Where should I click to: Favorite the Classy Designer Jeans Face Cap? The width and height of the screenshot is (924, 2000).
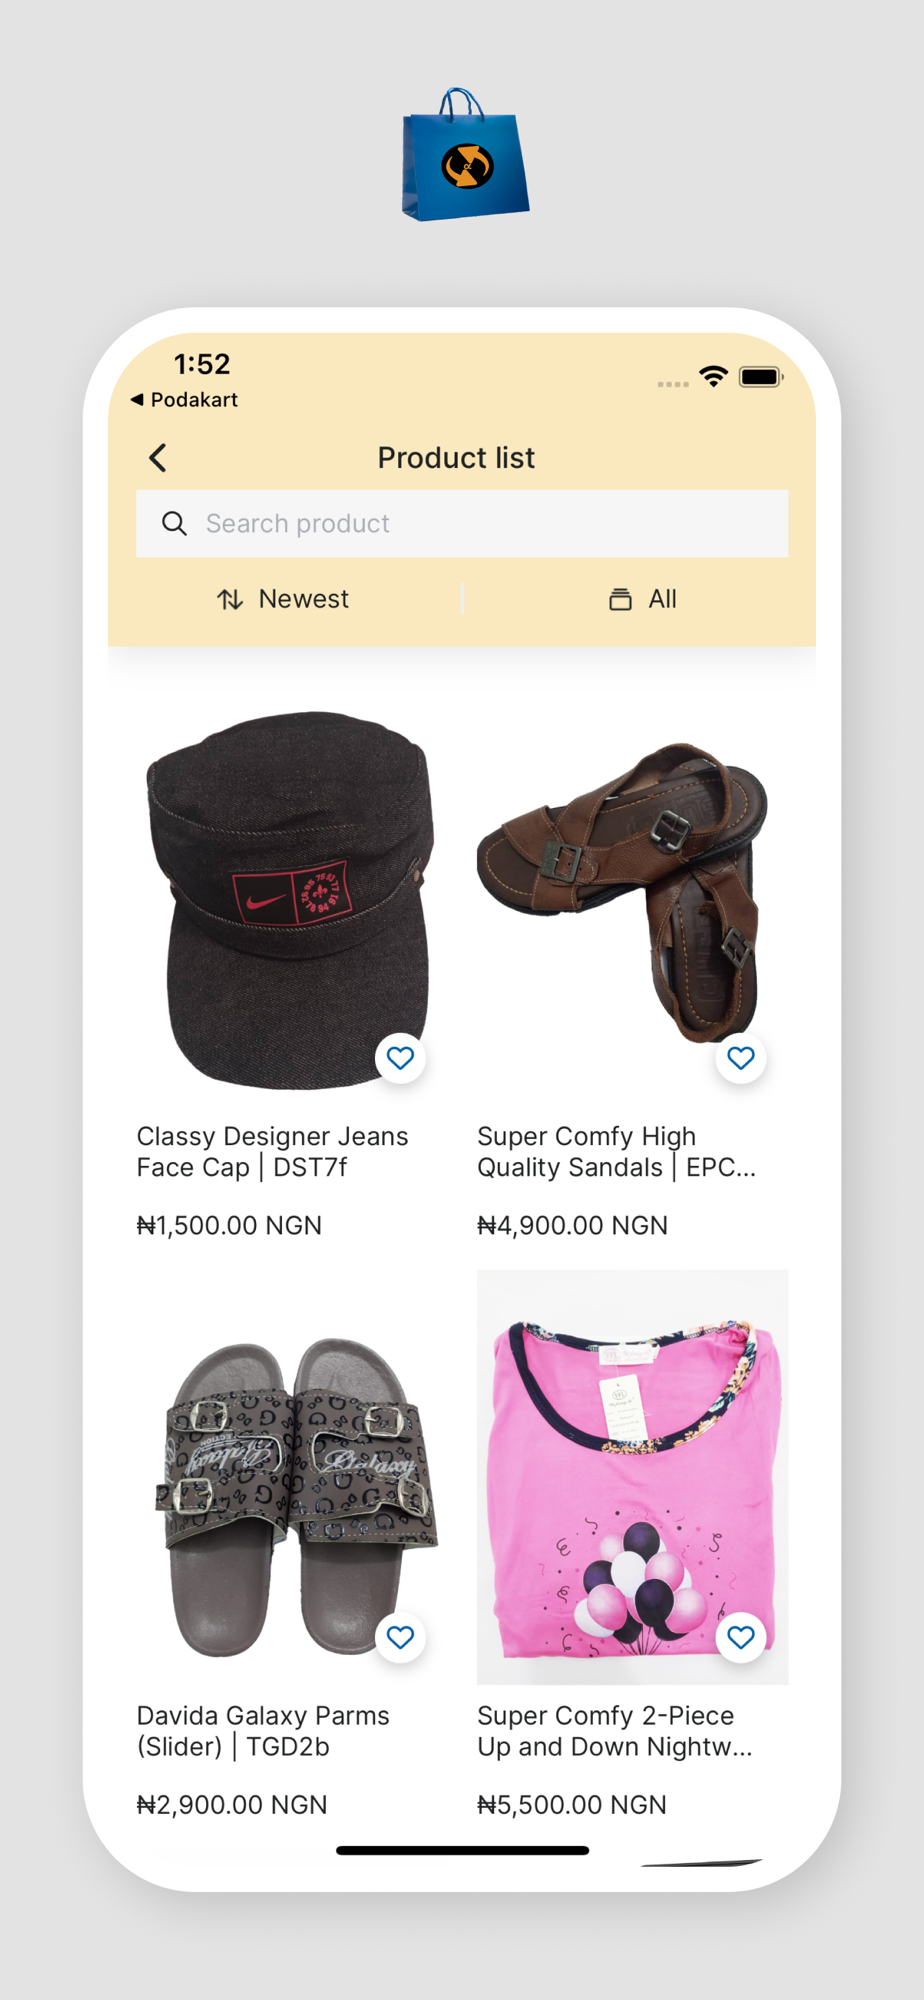(400, 1058)
